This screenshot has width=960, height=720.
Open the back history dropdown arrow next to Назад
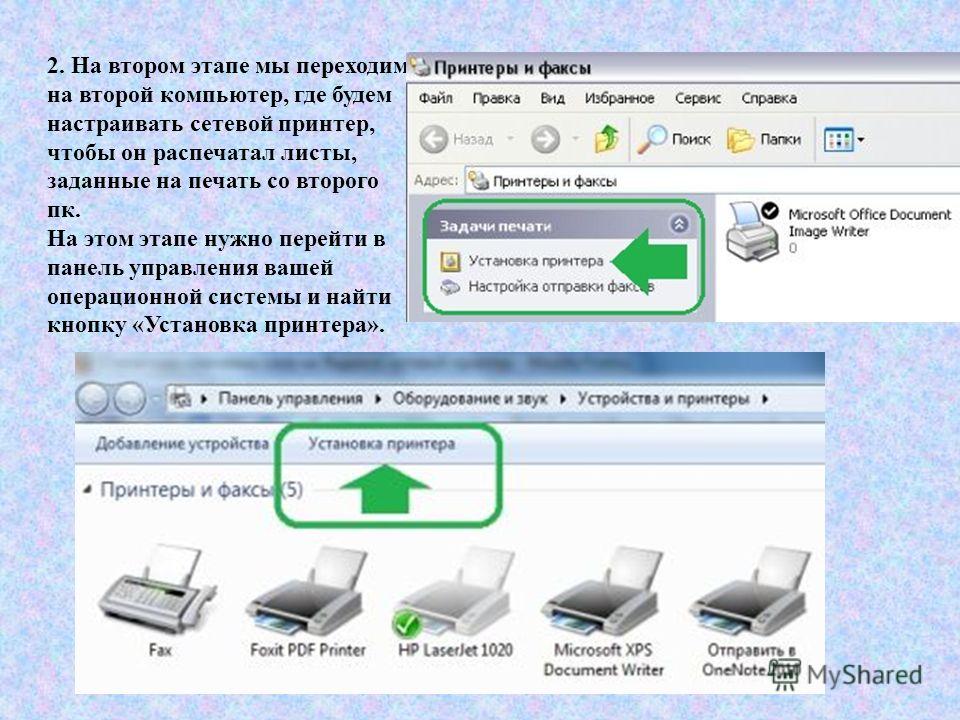(510, 139)
